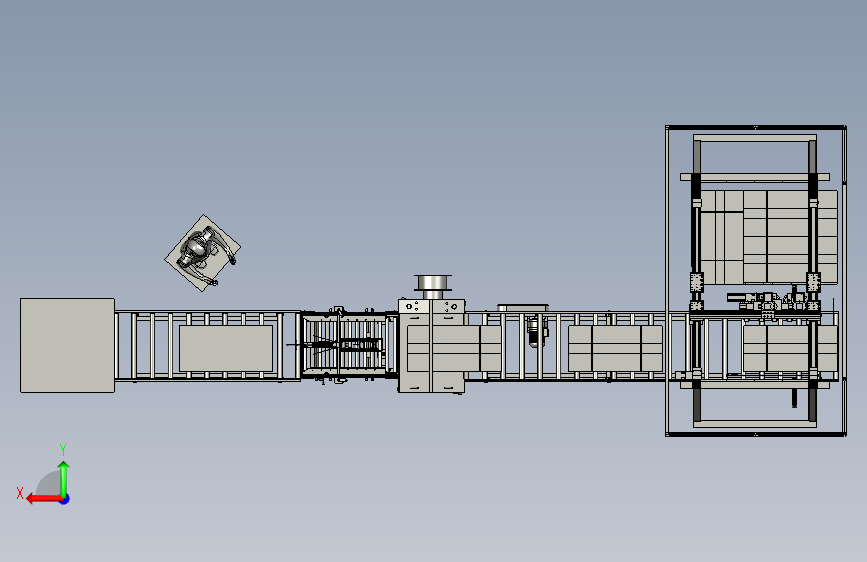
Task: Click the red X axis arrow of the triad
Action: [44, 499]
